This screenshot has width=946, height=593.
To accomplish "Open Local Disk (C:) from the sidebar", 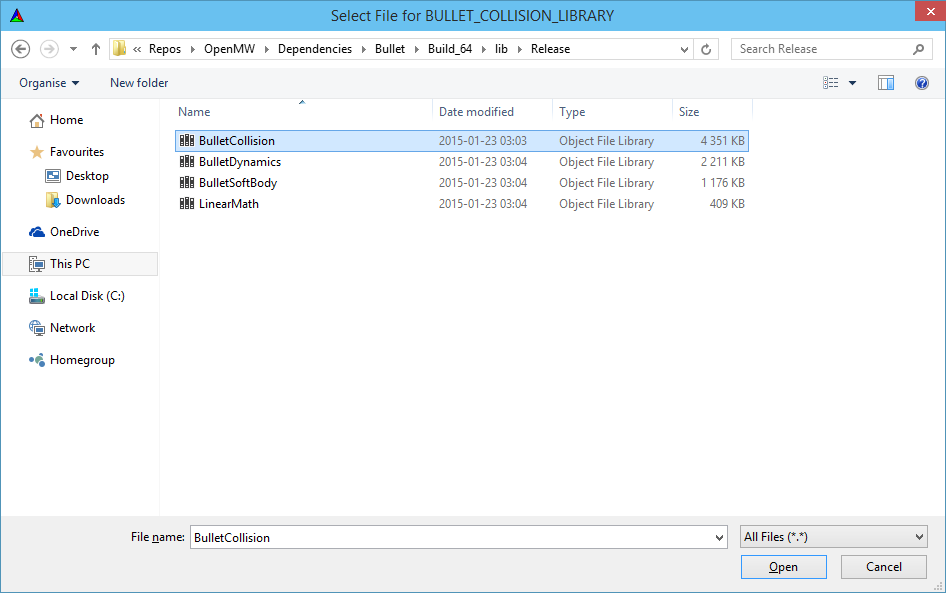I will (x=77, y=295).
